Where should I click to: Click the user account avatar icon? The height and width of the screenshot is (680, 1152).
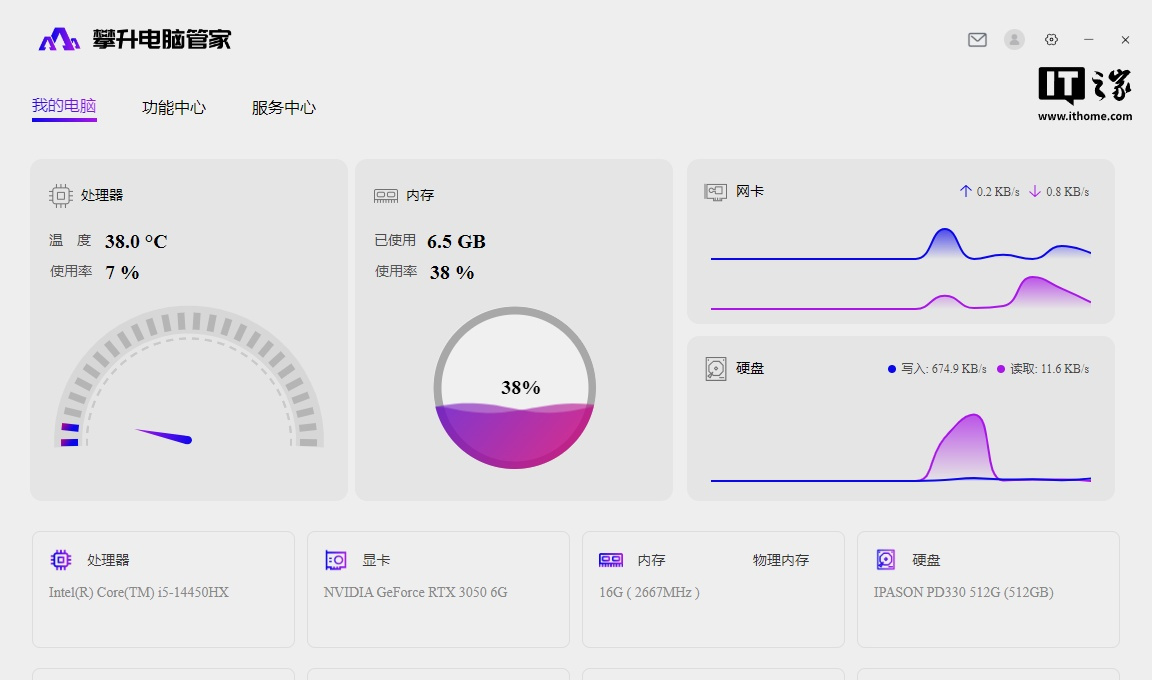pyautogui.click(x=1014, y=40)
